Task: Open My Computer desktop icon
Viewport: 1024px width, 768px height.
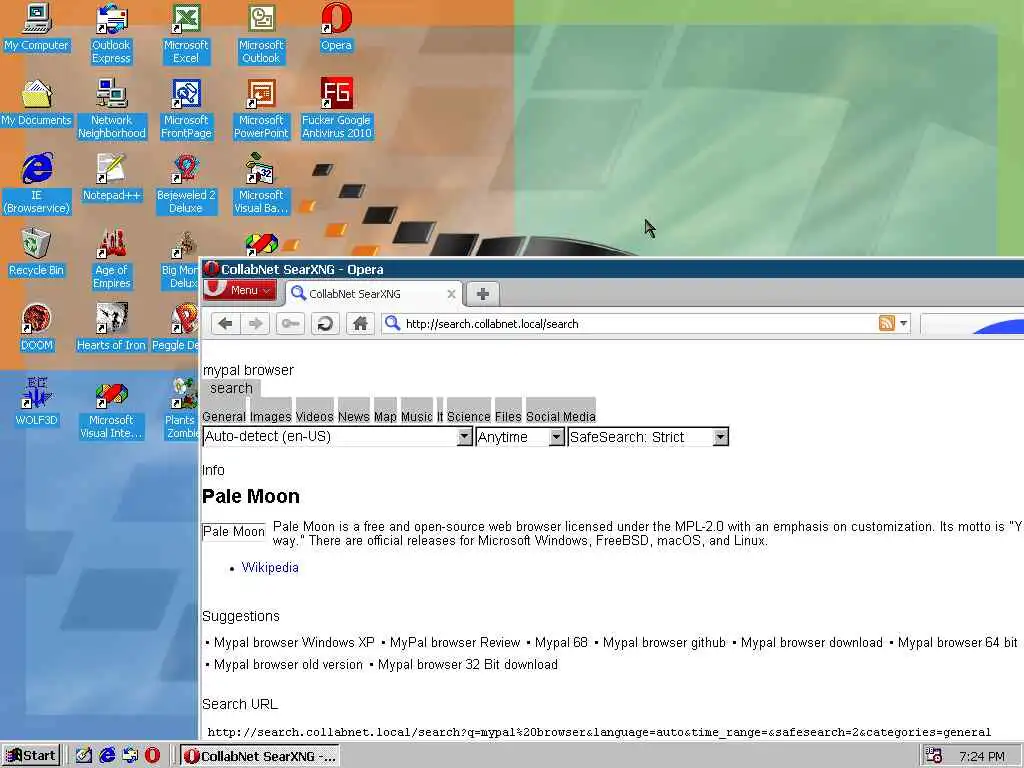Action: [36, 27]
